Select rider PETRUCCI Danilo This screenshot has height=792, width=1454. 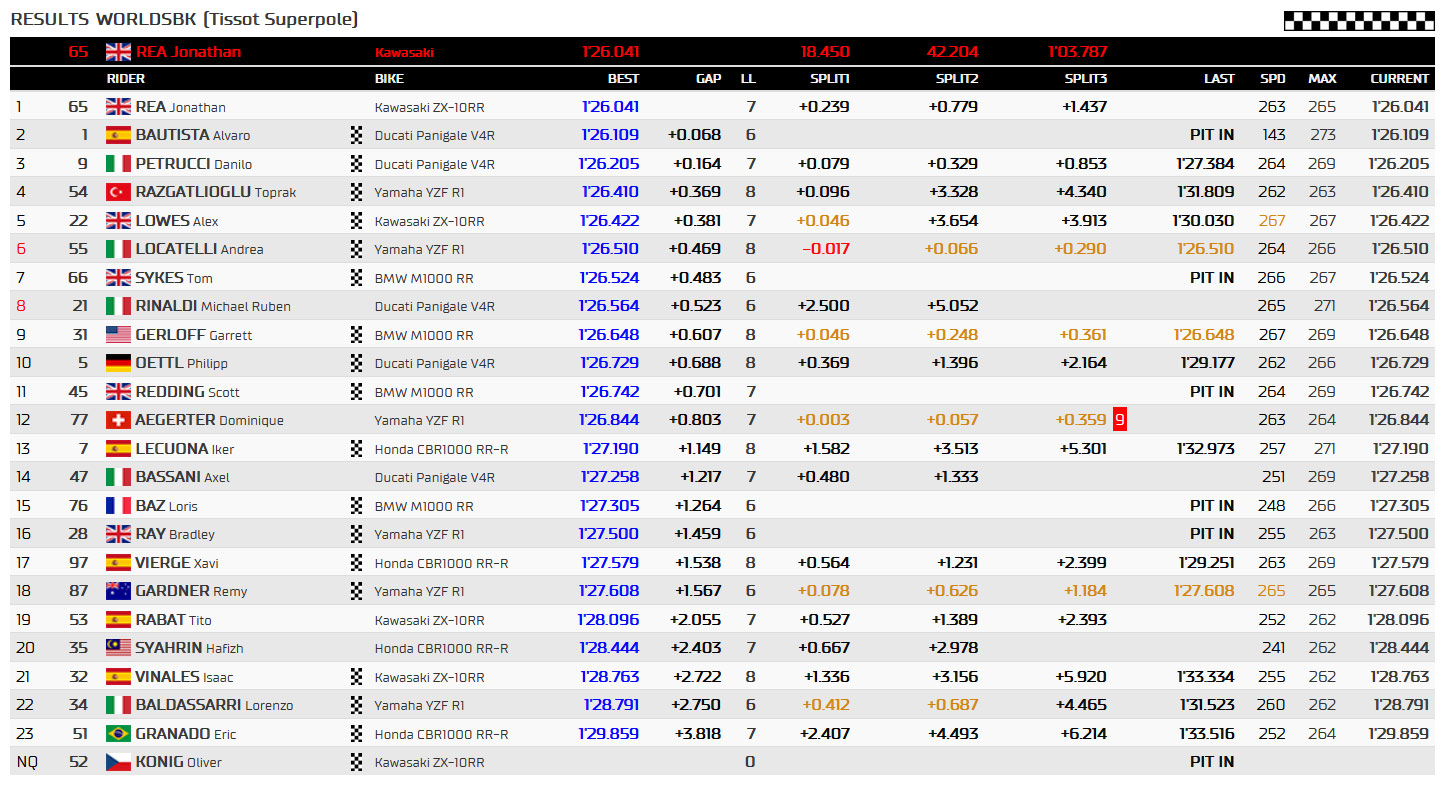coord(194,164)
